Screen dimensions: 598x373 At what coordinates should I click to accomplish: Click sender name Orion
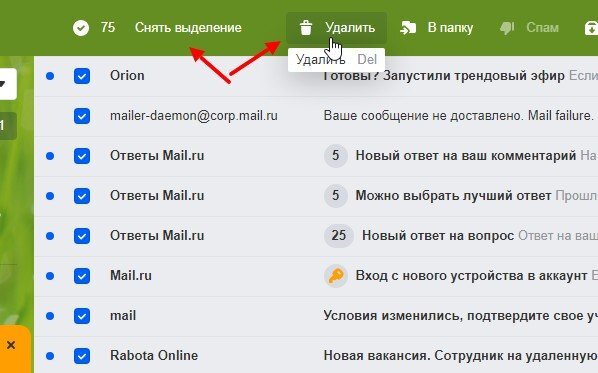(127, 76)
